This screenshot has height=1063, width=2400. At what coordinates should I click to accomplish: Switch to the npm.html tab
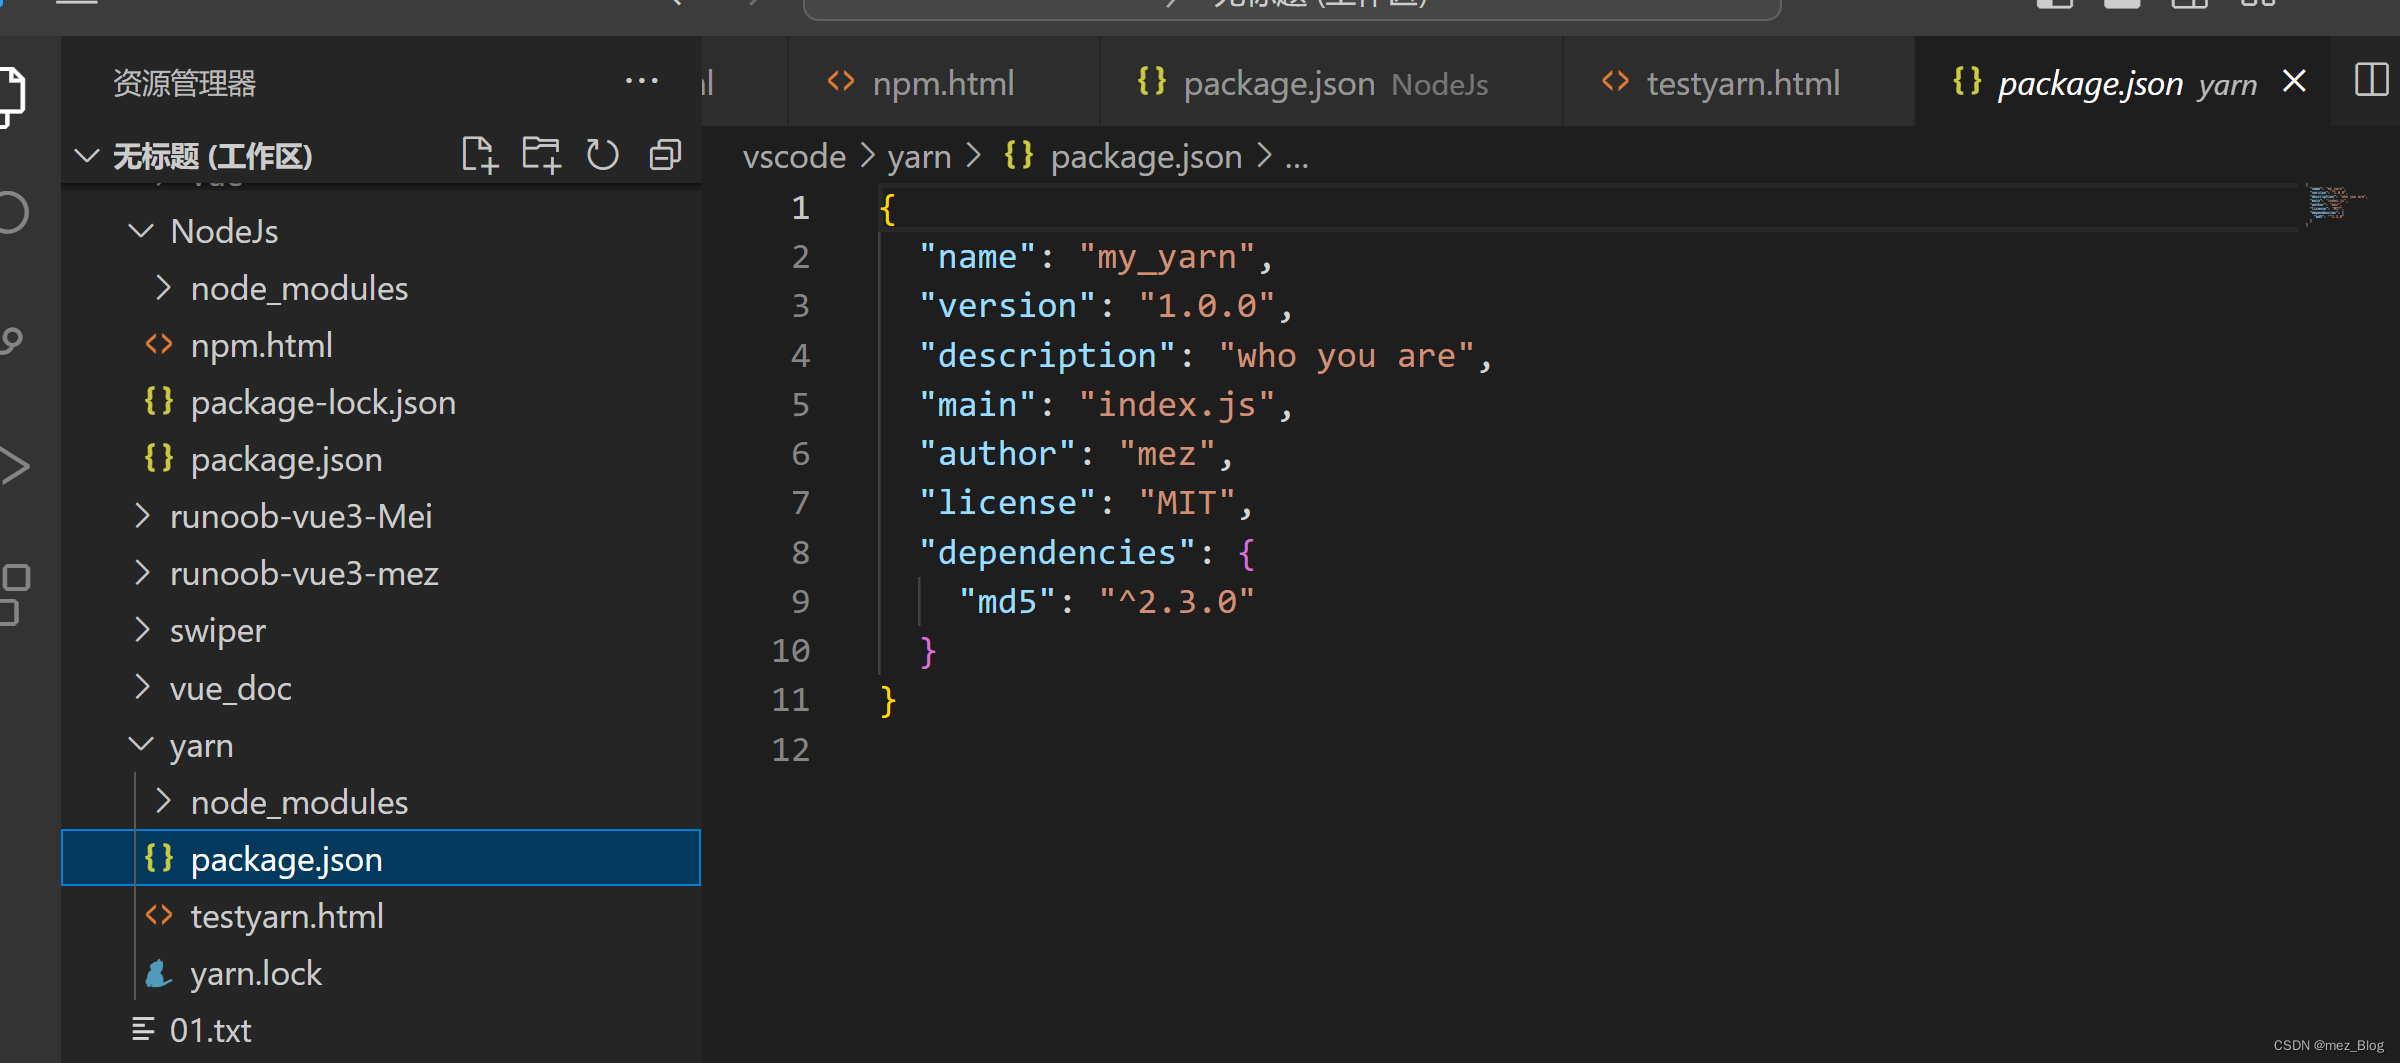[x=943, y=82]
